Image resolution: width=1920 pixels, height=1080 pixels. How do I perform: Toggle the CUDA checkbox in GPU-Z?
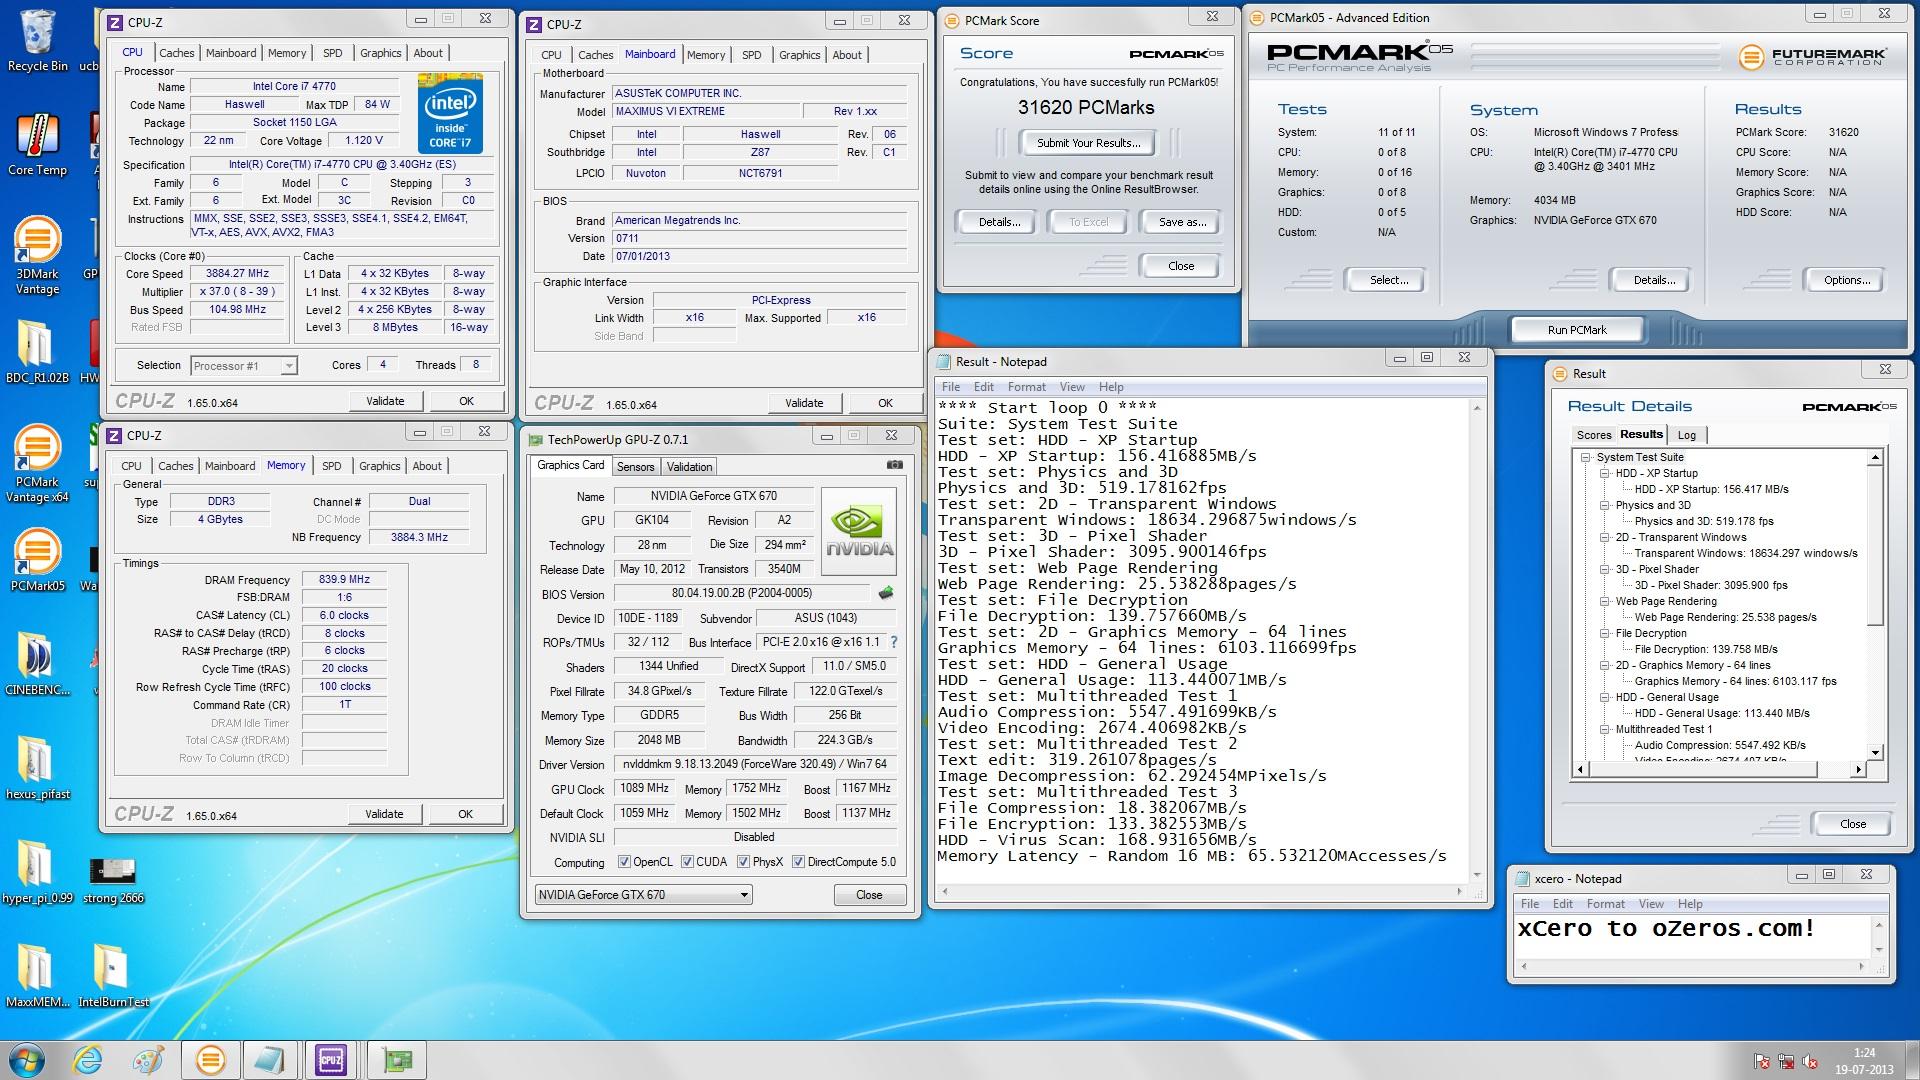pos(687,862)
